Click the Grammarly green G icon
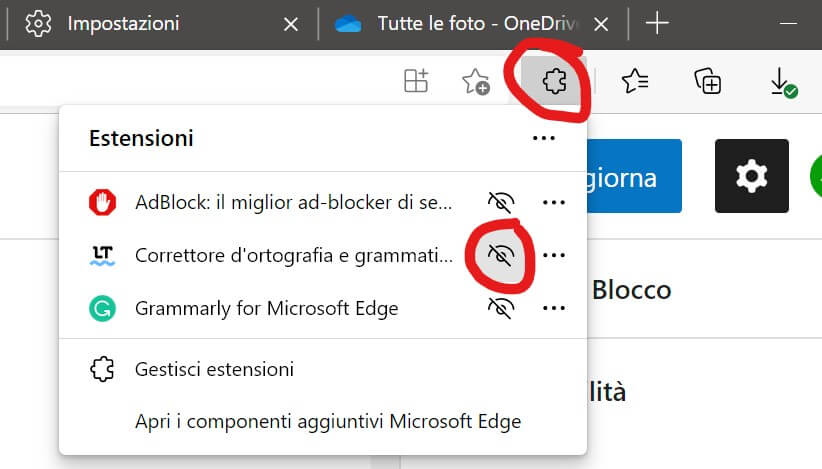The image size is (822, 469). coord(103,308)
